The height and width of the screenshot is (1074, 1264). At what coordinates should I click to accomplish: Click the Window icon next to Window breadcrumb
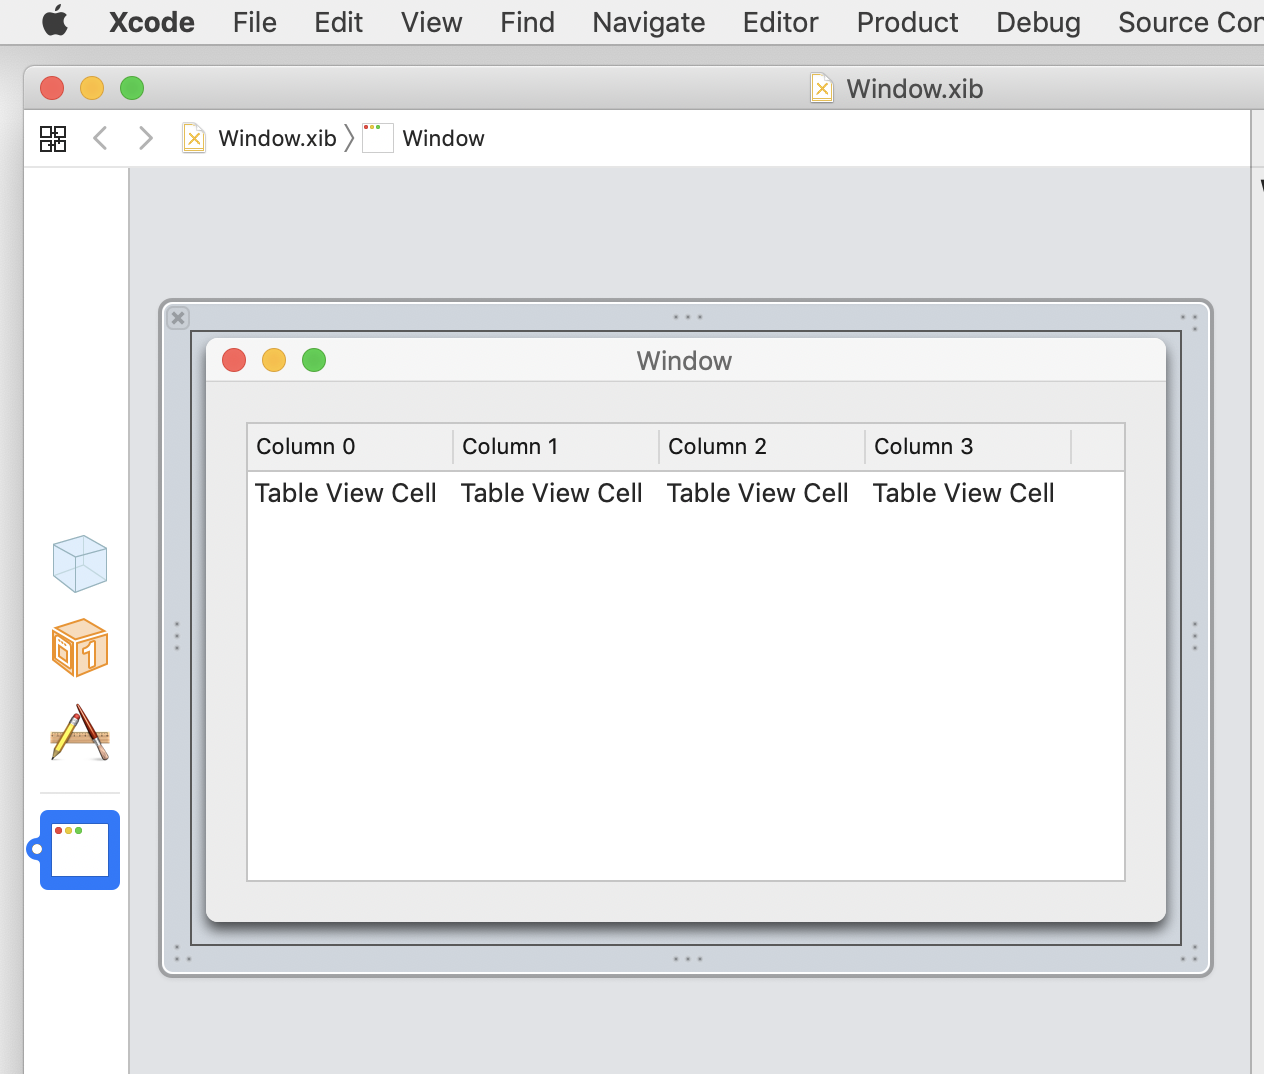tap(377, 138)
